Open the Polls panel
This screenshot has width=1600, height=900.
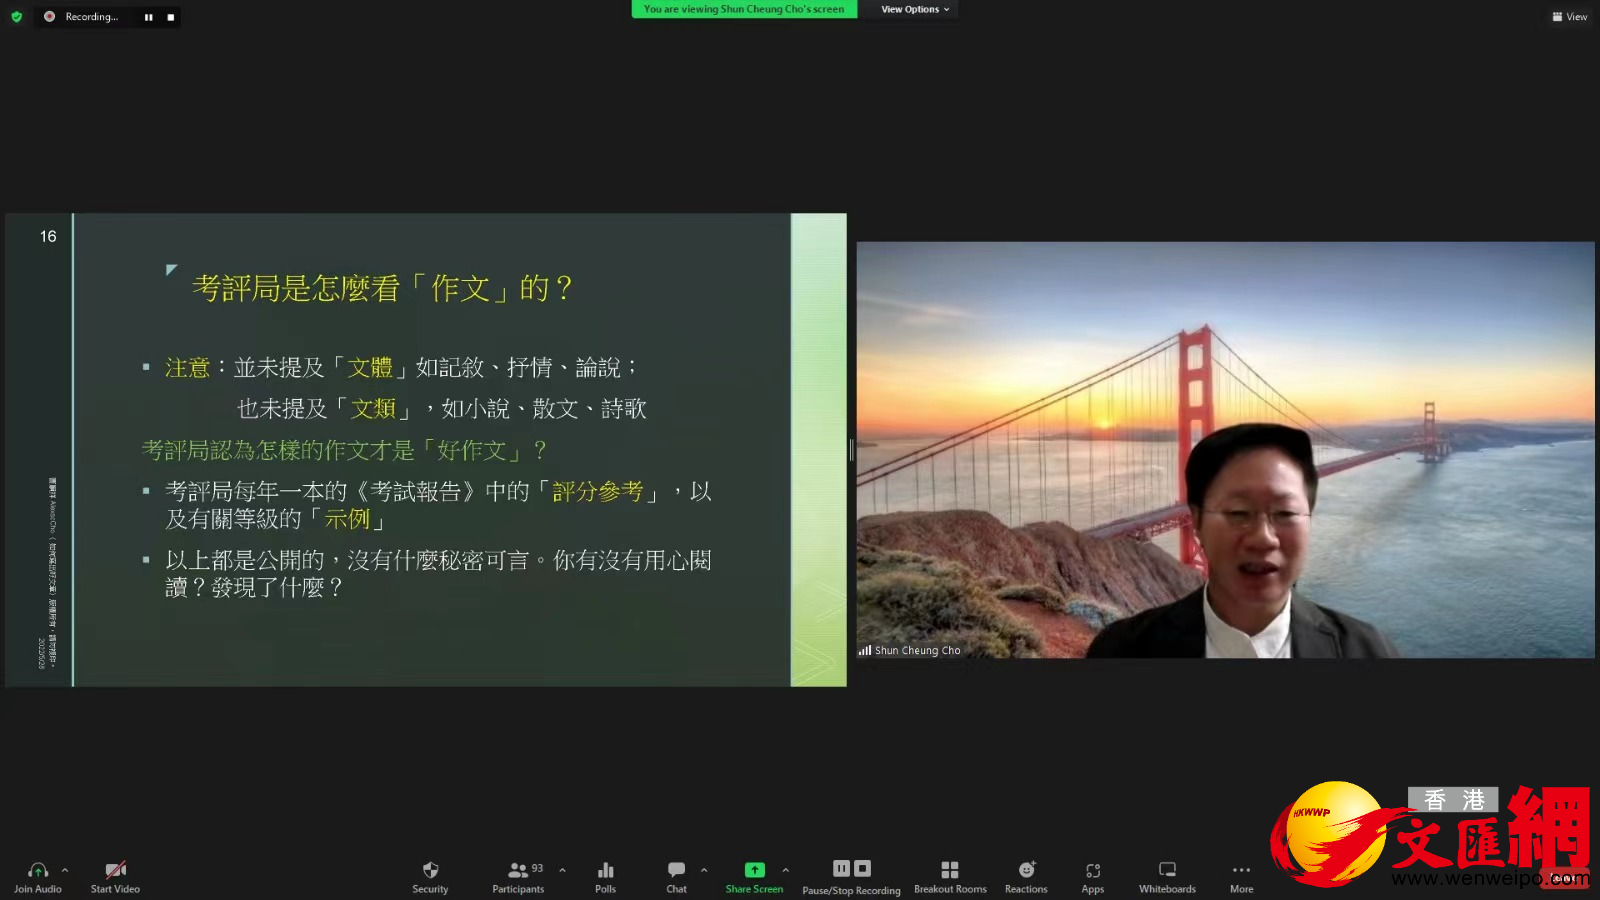(605, 875)
